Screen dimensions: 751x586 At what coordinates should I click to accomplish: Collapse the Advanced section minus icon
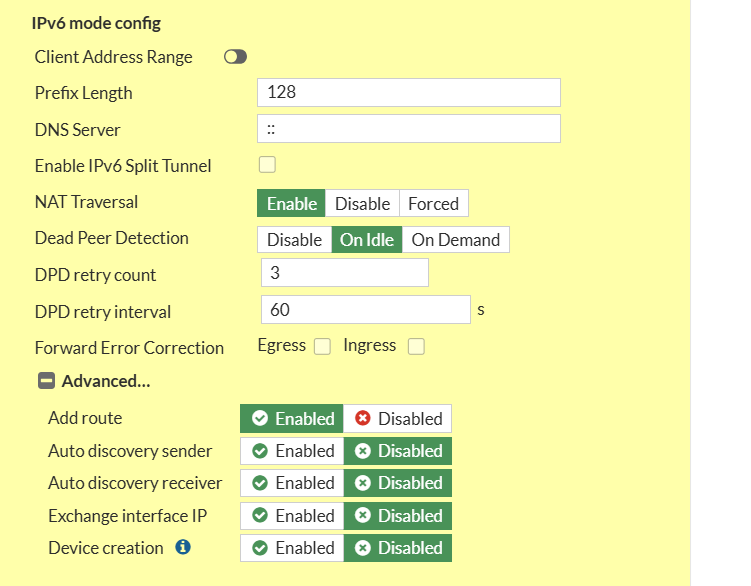coord(46,381)
